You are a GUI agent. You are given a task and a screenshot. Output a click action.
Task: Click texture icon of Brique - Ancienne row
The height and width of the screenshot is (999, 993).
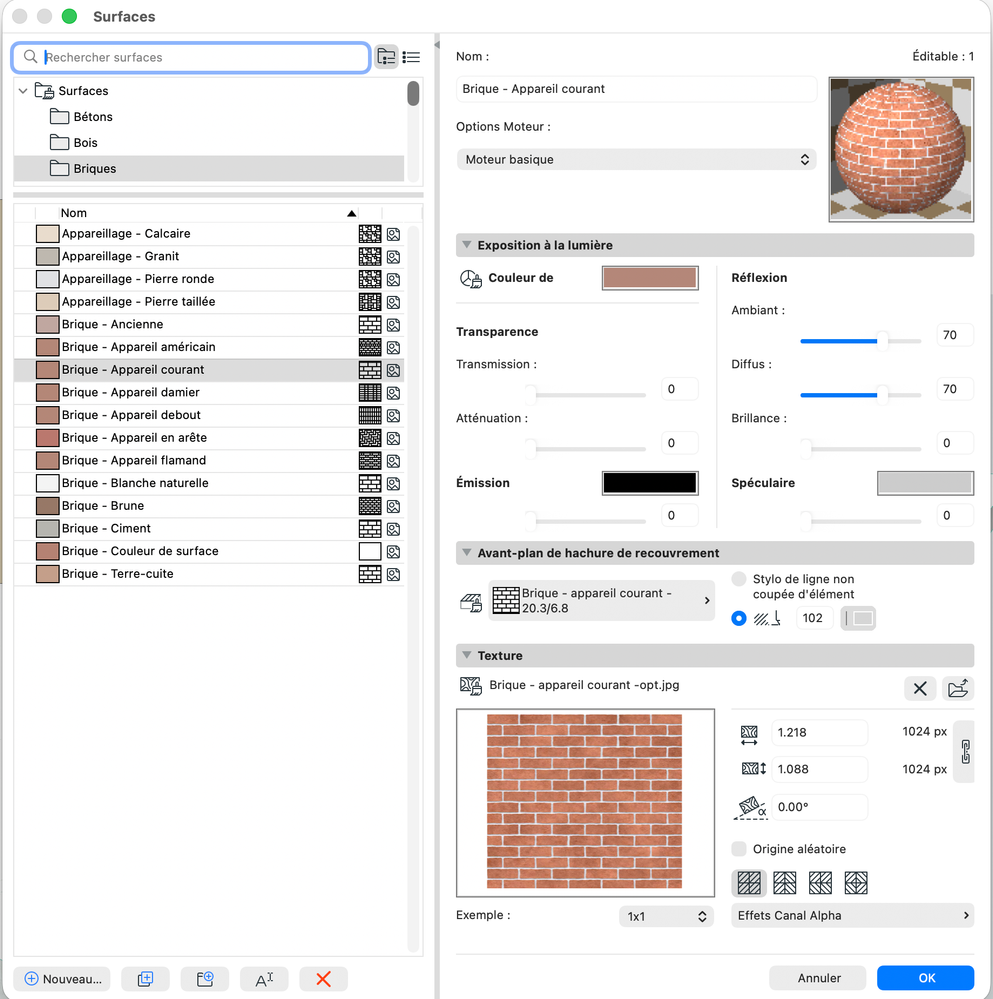tap(394, 325)
